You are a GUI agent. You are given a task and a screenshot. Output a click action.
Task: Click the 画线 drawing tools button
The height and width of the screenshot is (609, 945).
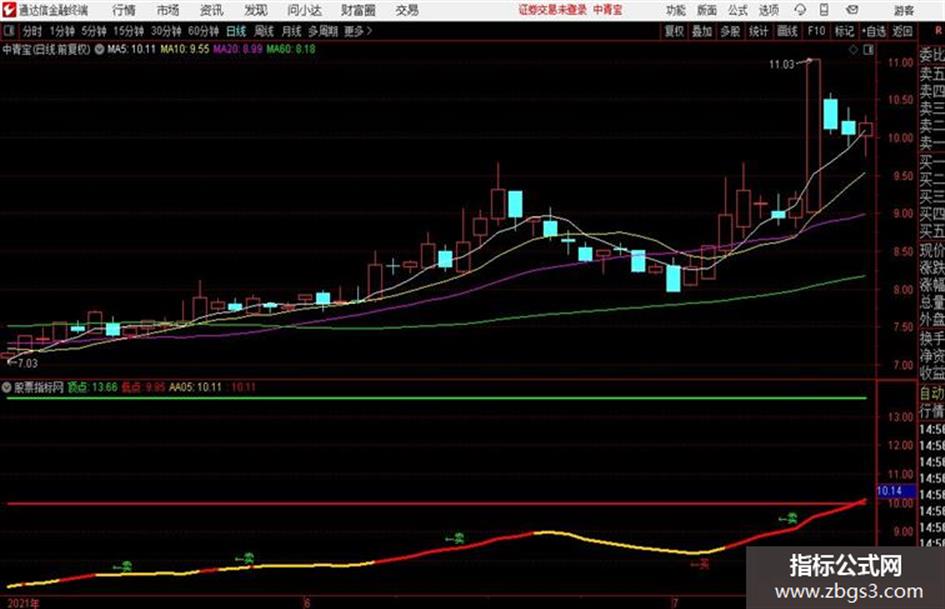[x=787, y=31]
